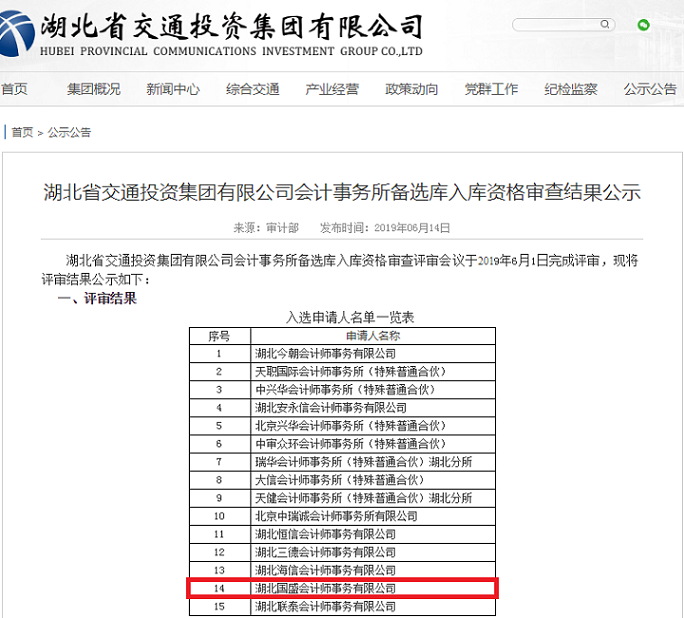Select 中审众环会计师事务所 table cell
The height and width of the screenshot is (618, 684).
click(x=373, y=444)
